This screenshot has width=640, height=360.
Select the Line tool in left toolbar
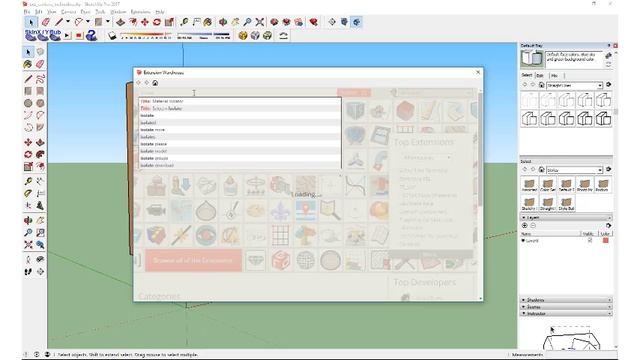coord(28,79)
